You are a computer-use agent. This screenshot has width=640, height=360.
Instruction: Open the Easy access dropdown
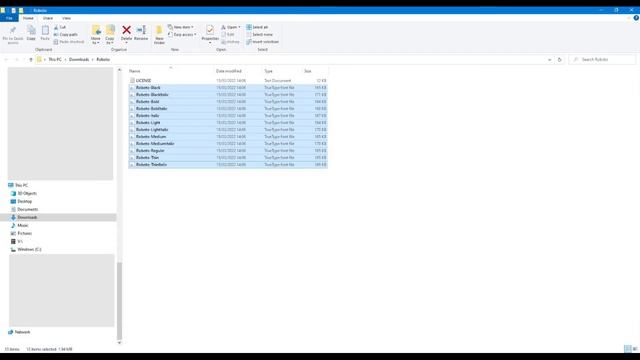pos(182,35)
